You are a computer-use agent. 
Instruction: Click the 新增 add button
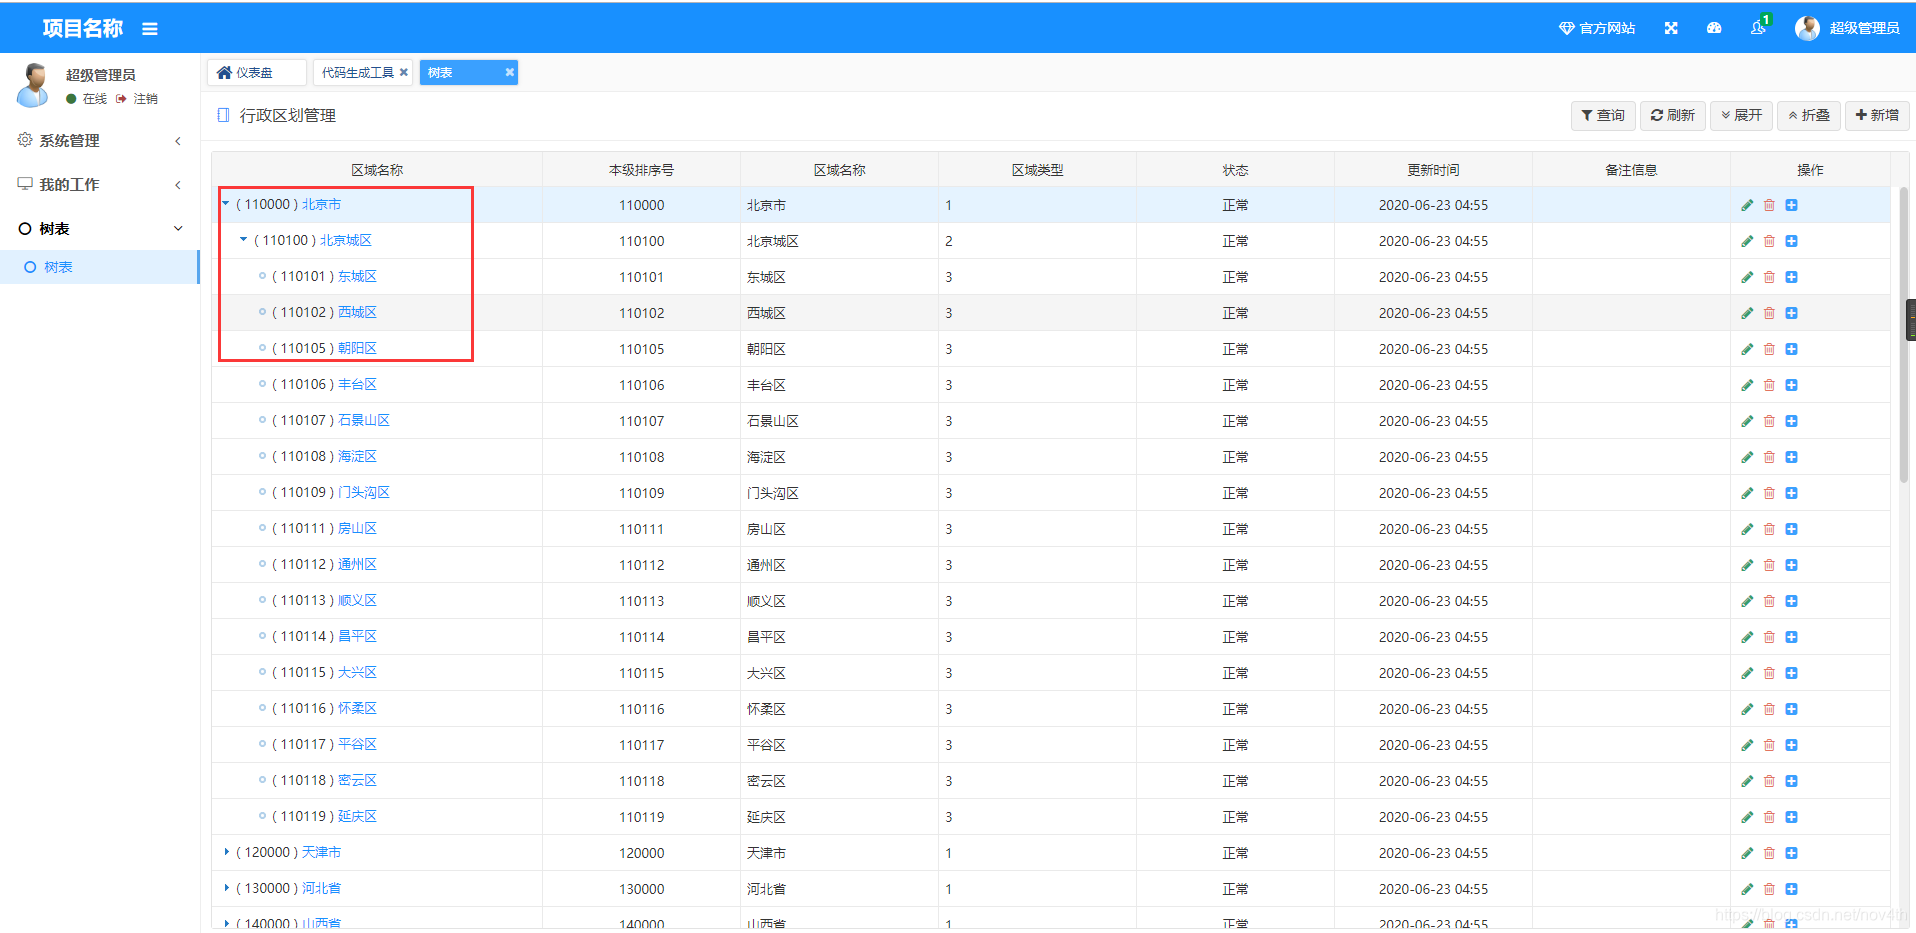click(x=1877, y=116)
